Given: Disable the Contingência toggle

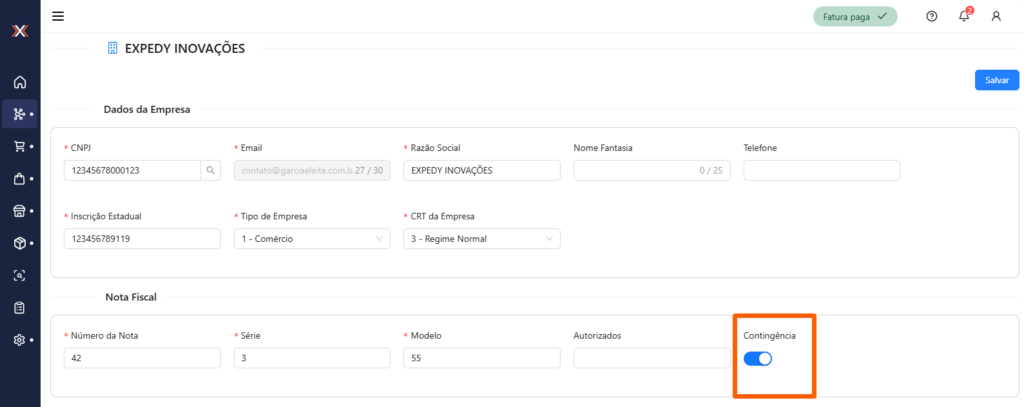Looking at the screenshot, I should 758,359.
